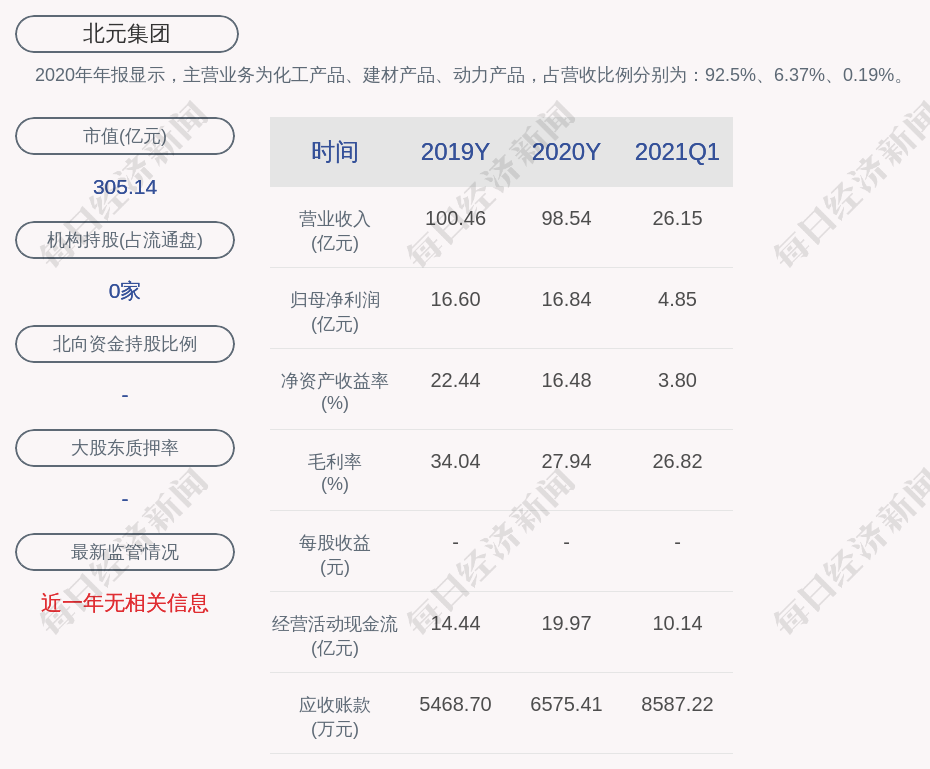Image resolution: width=930 pixels, height=769 pixels.
Task: Click the 应收账款(万元) row label
Action: click(334, 716)
